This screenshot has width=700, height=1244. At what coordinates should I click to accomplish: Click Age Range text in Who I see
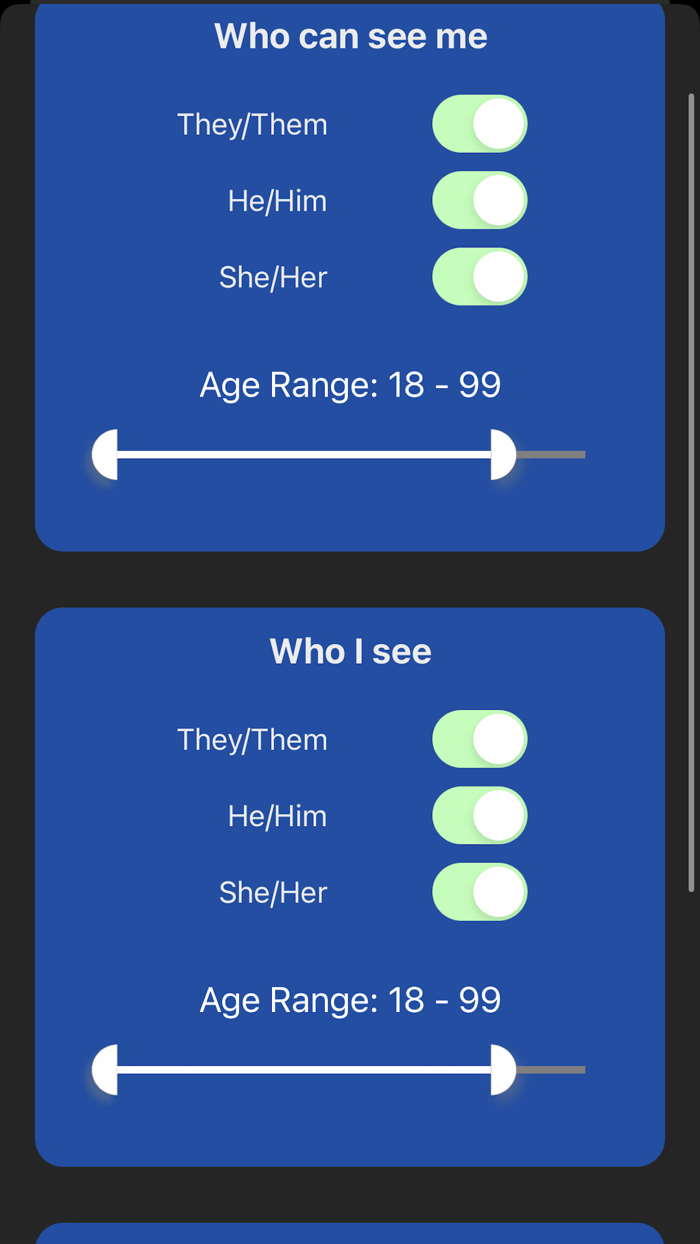(x=350, y=1000)
